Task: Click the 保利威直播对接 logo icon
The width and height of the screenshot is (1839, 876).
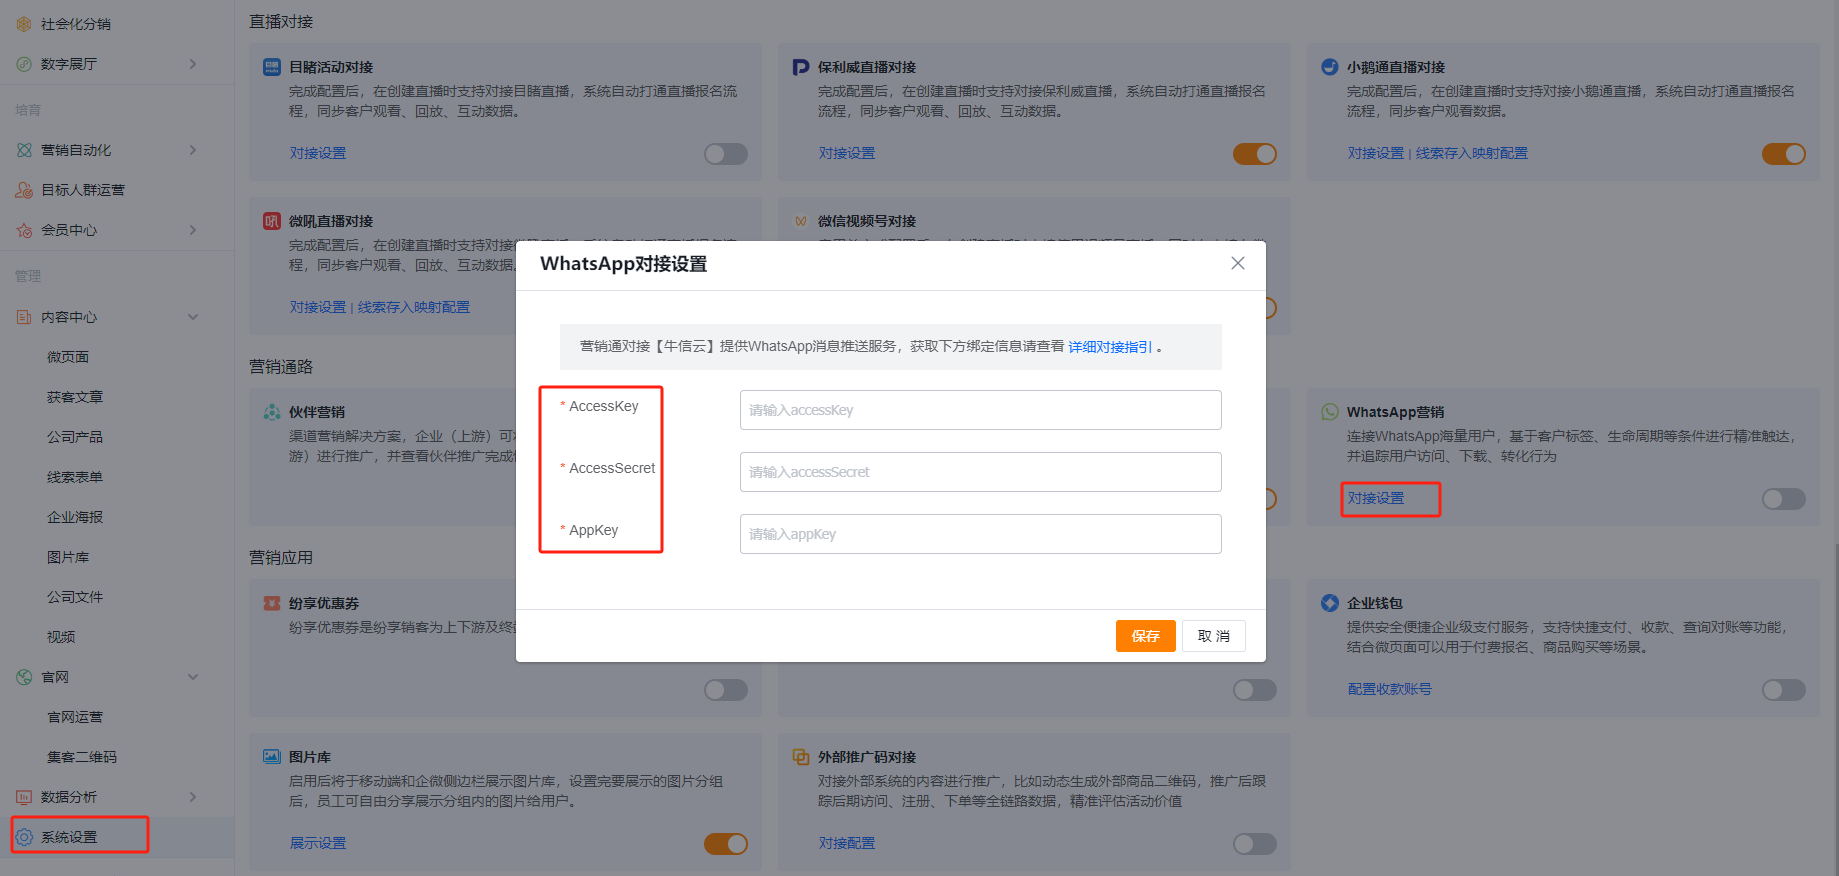Action: [801, 67]
